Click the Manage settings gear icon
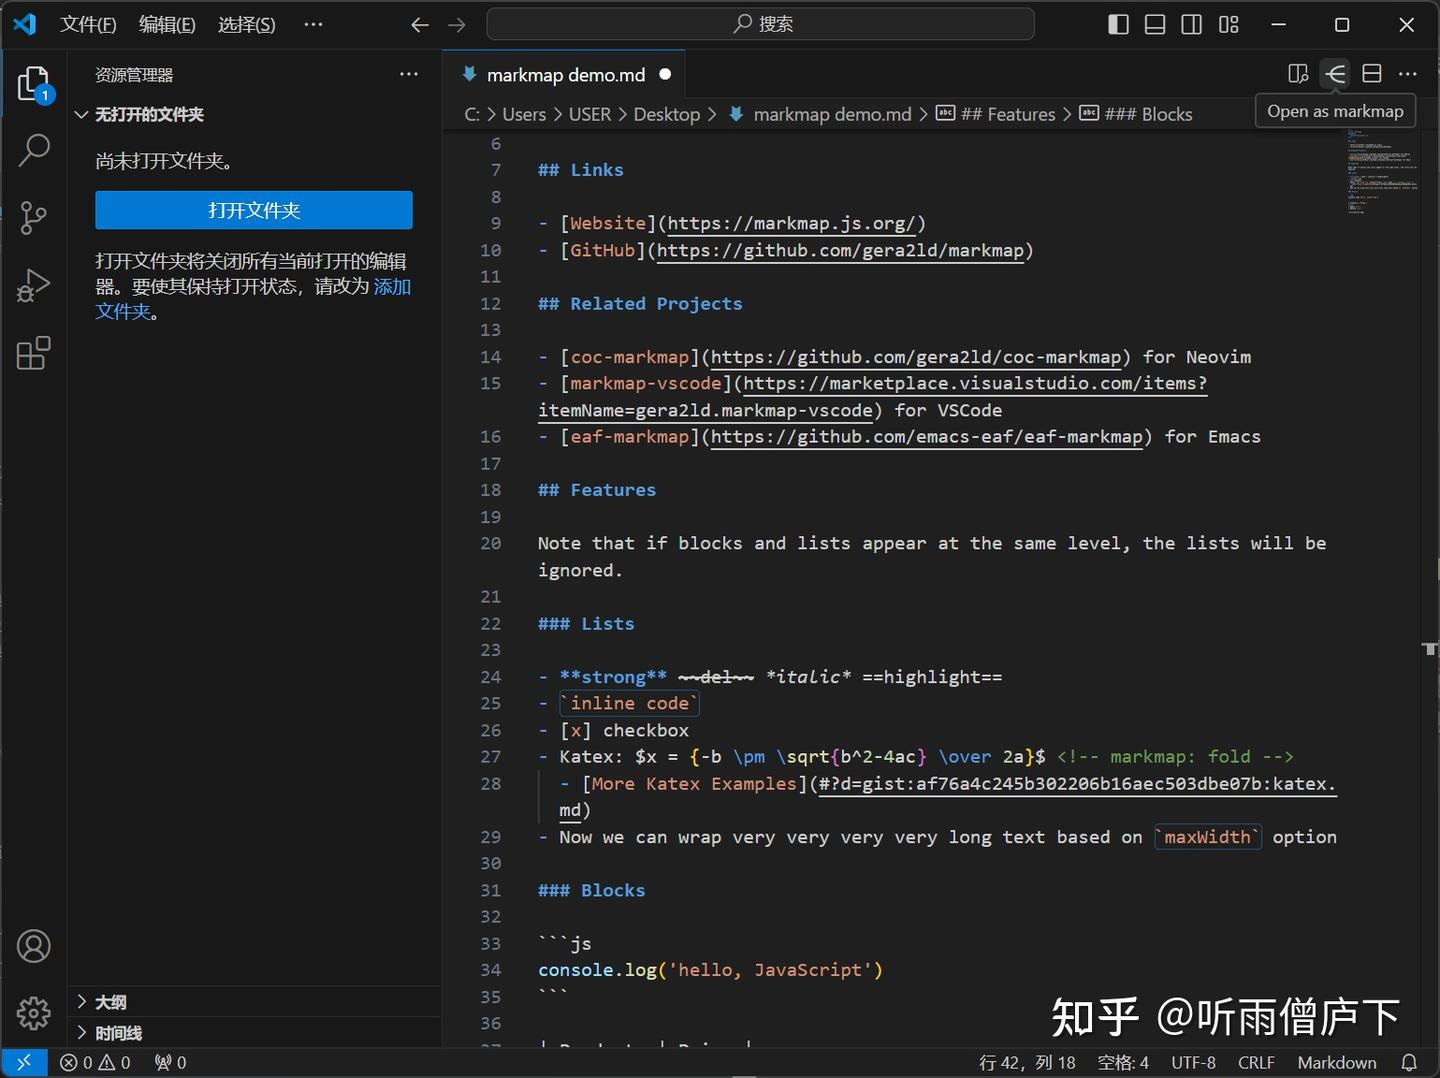 [x=33, y=1013]
